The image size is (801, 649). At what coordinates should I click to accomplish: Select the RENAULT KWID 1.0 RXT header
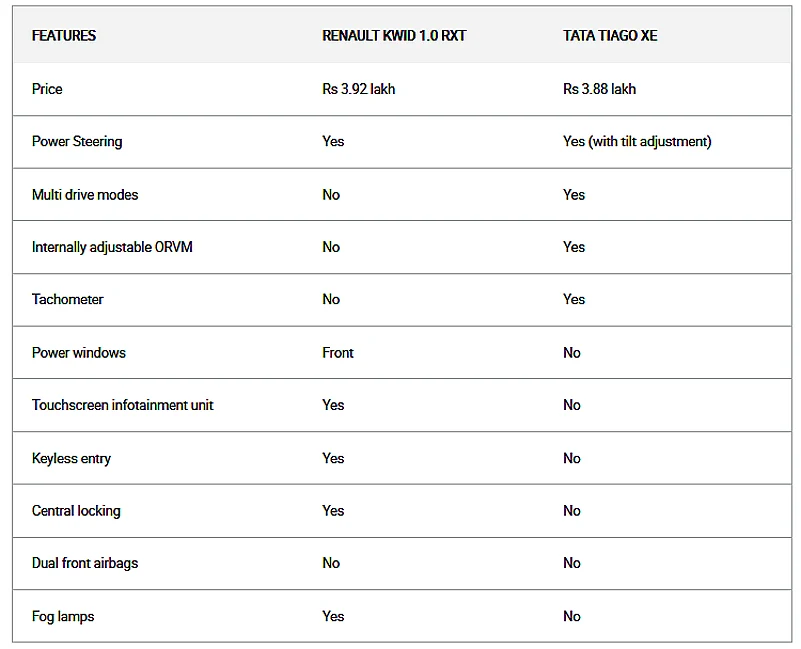(394, 36)
